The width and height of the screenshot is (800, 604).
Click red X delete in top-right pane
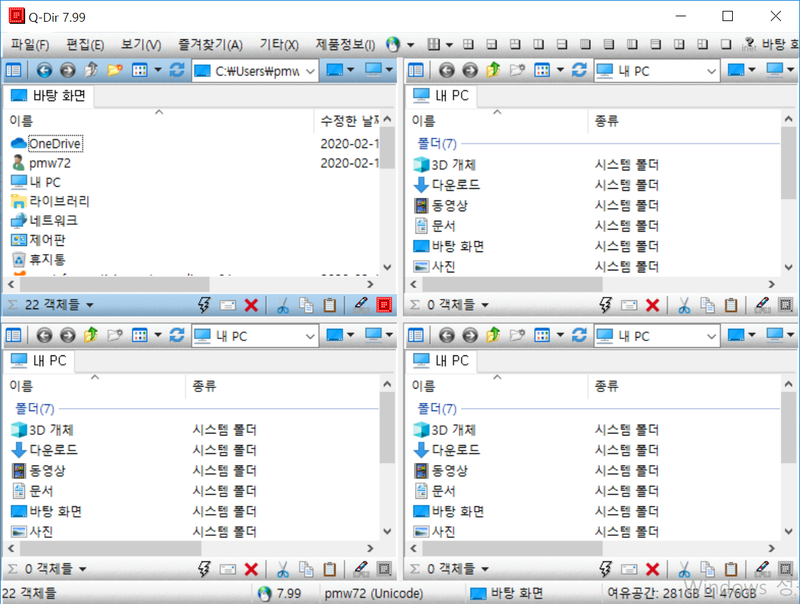653,305
